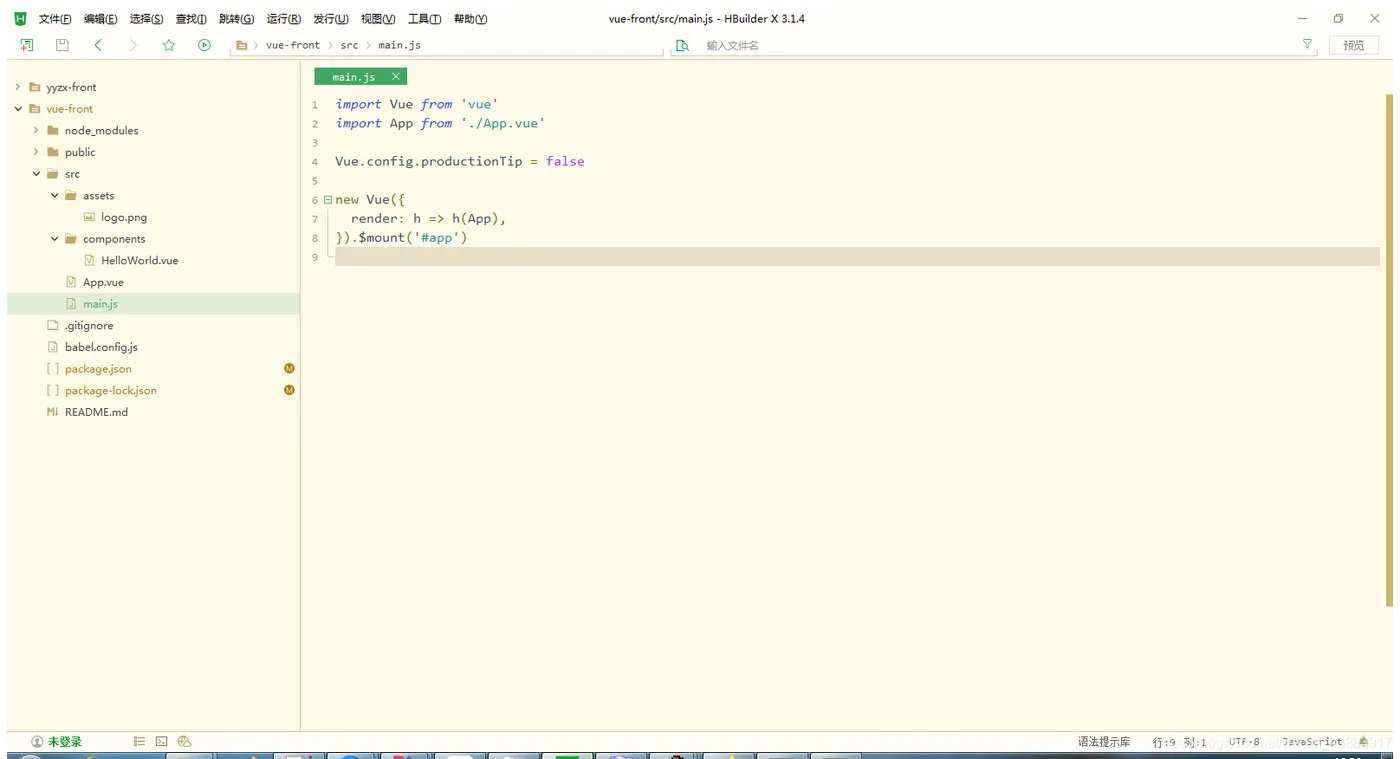
Task: Go back with the left arrow icon
Action: click(x=98, y=45)
